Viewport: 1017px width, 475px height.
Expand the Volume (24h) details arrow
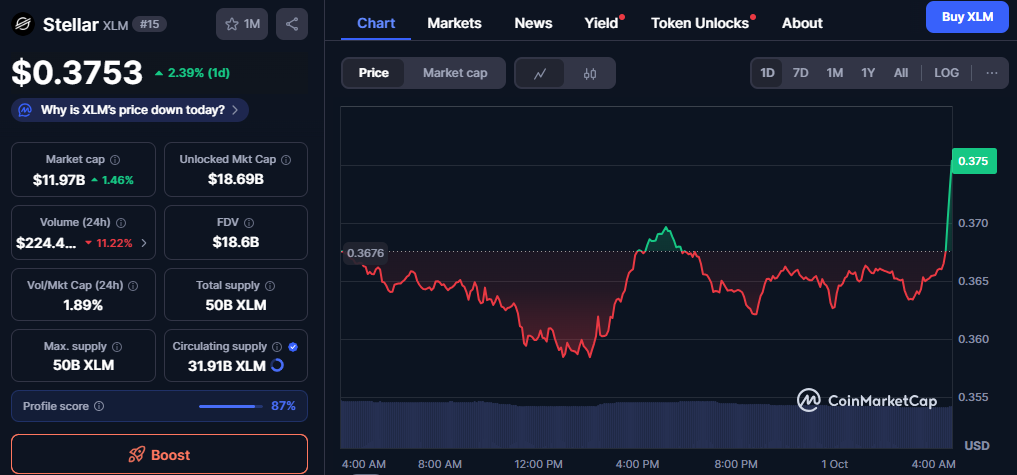point(144,242)
